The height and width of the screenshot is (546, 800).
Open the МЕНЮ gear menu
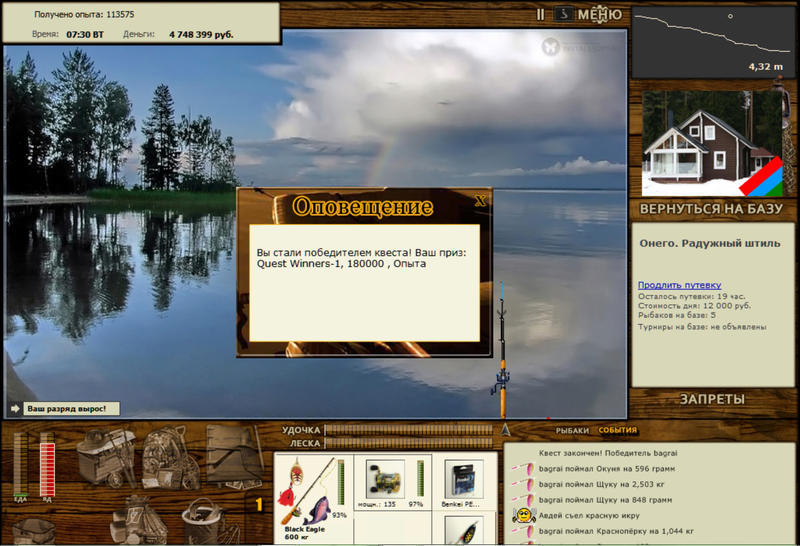pos(600,14)
